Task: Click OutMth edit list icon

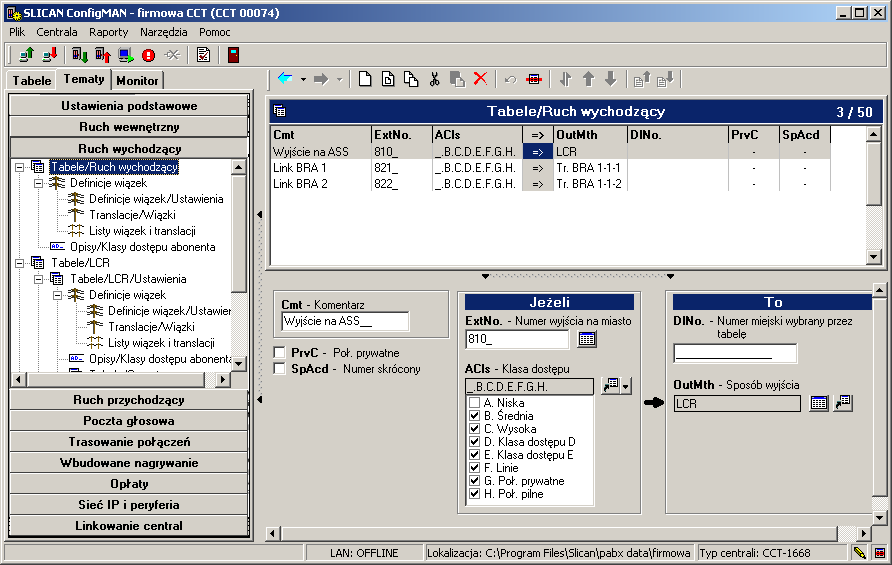Action: click(x=843, y=403)
